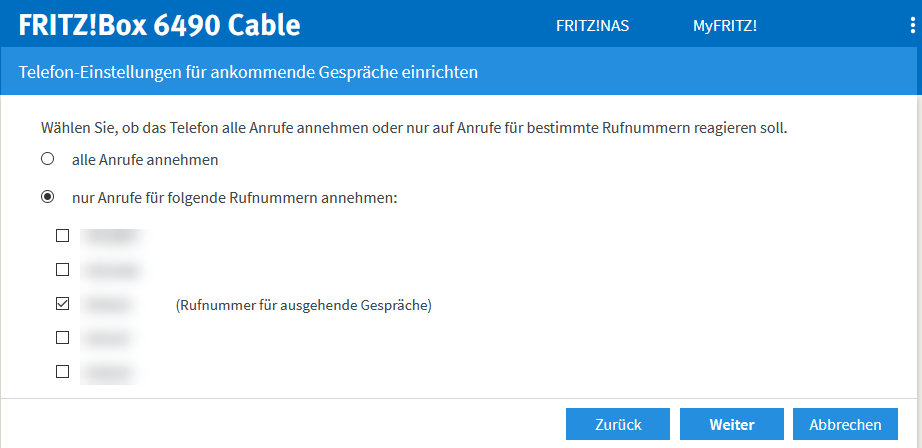Click the 'alle Anrufe annehmen' text label
The image size is (922, 448).
145,159
